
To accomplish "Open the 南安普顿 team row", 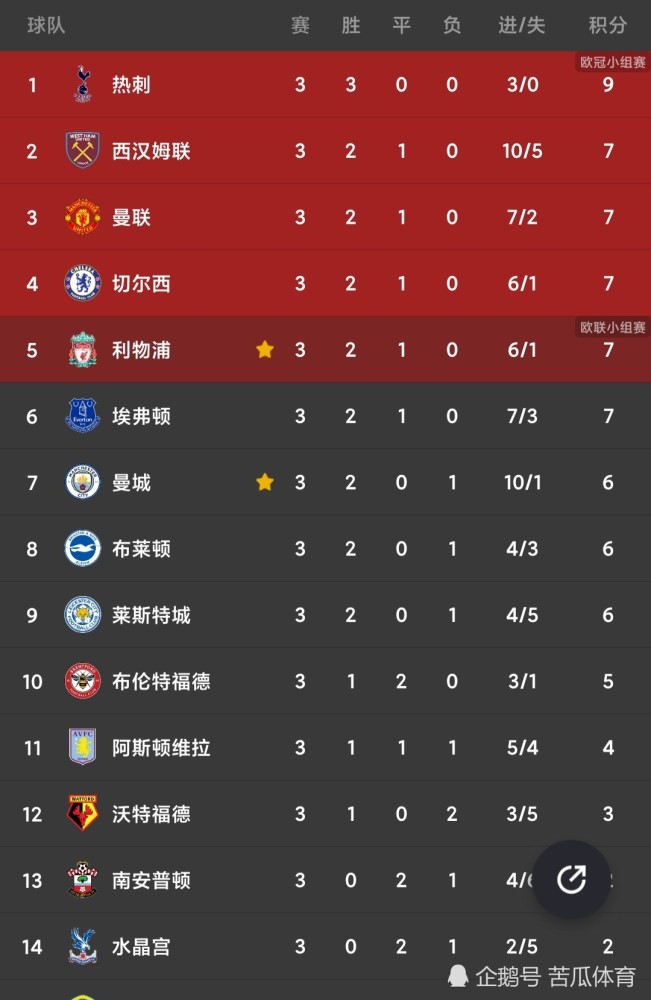I will [x=325, y=880].
